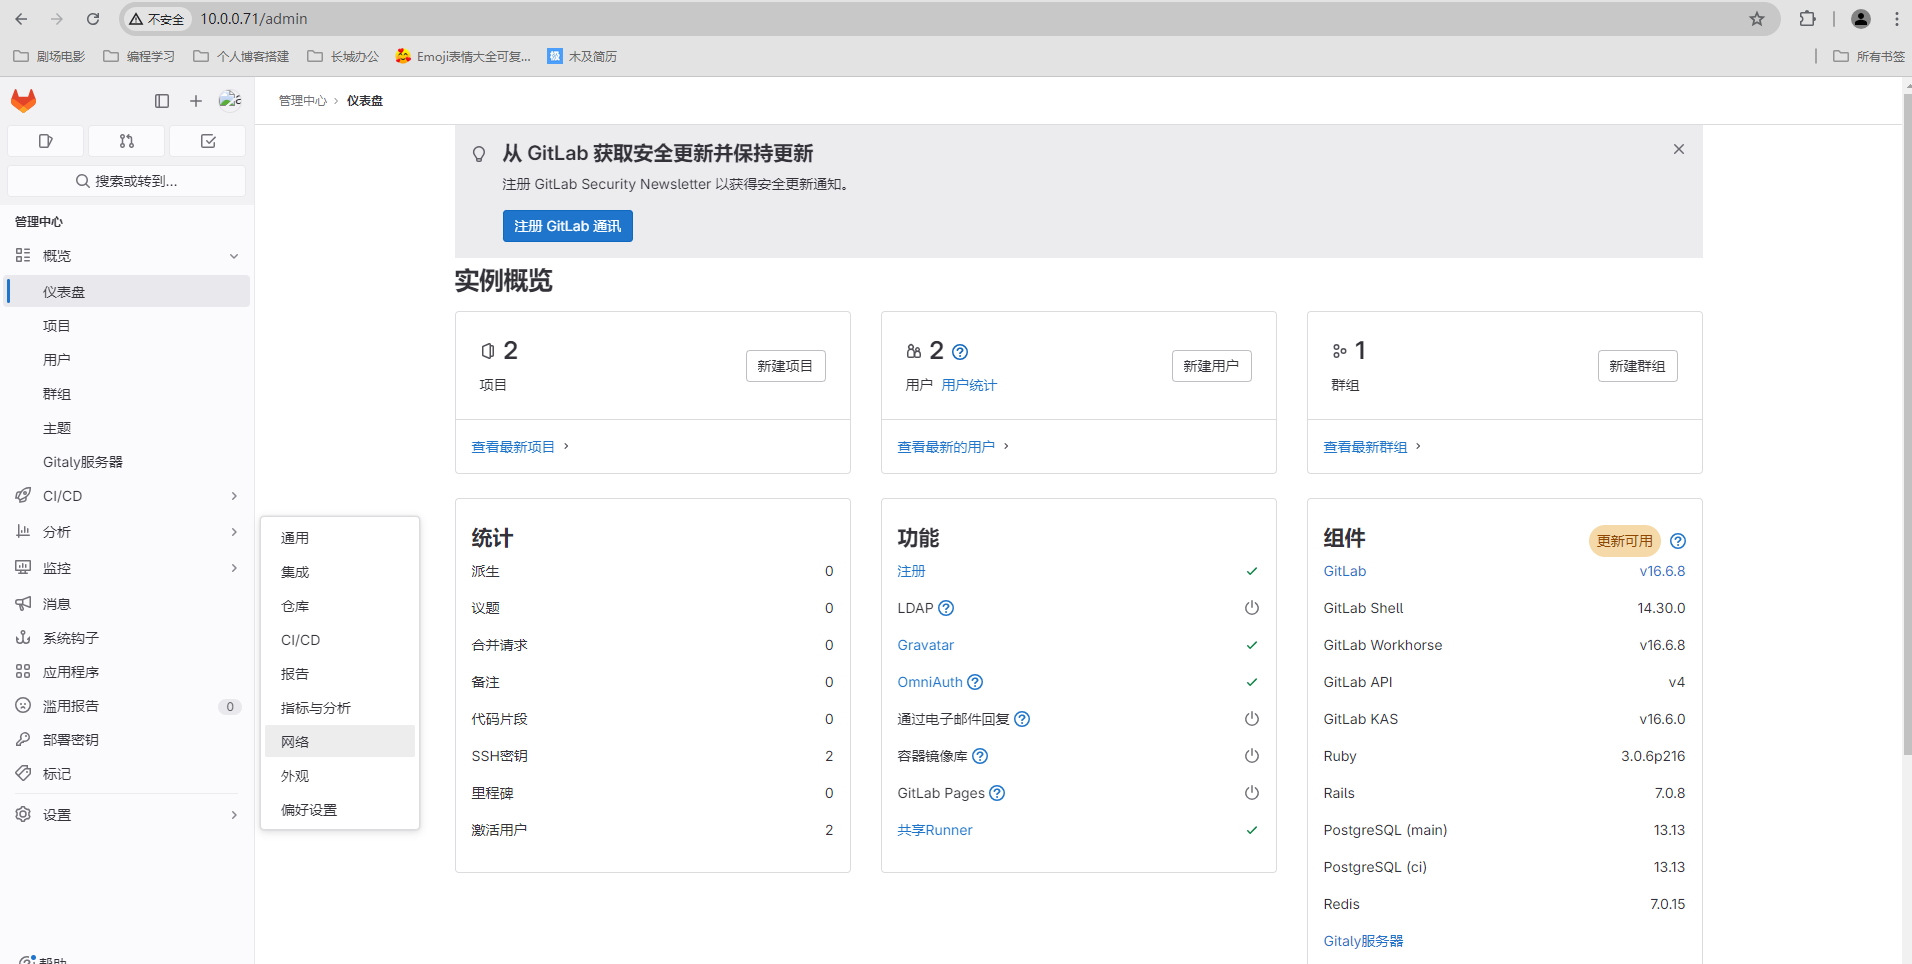Click help icon beside 通过电子邮件回复

[1022, 719]
